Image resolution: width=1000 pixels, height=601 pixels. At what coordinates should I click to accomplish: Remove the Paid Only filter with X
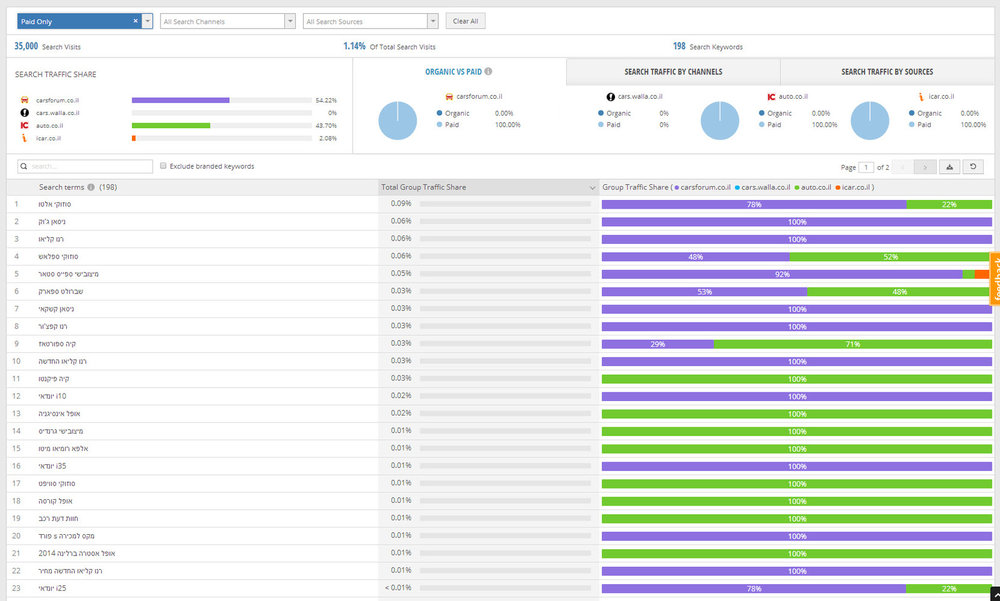pos(135,21)
